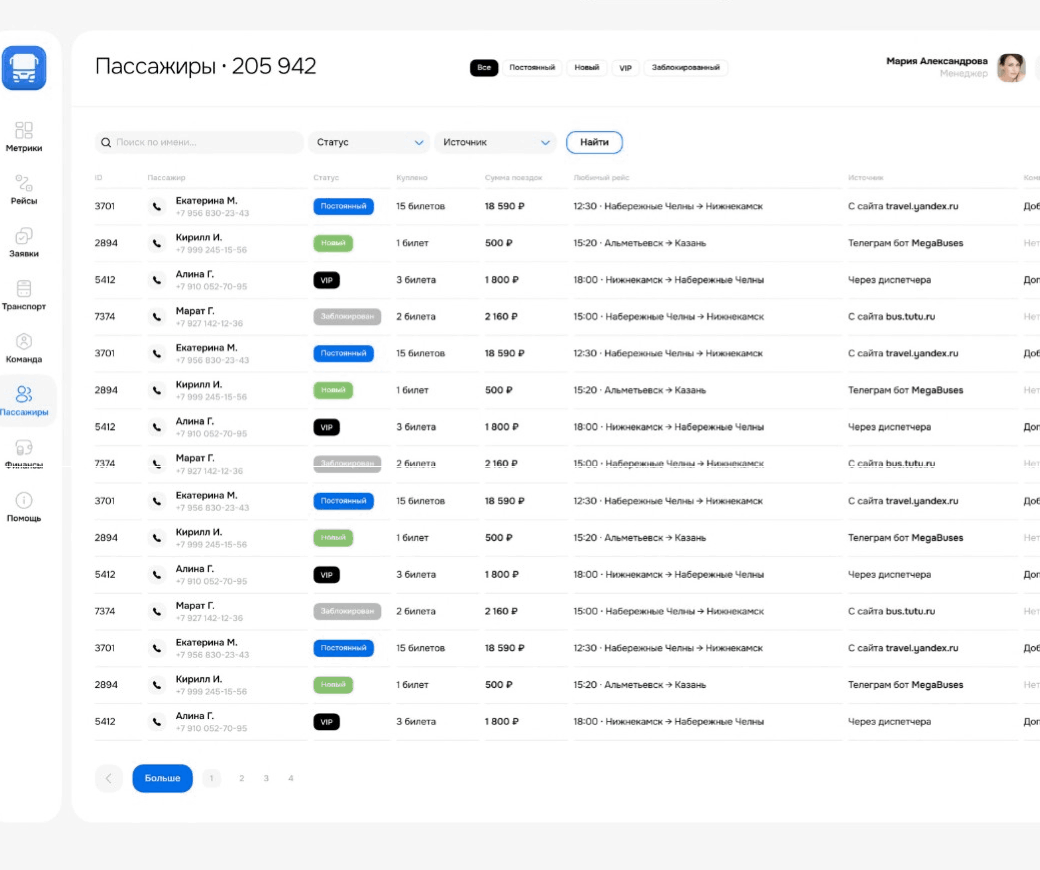Click the first Новый status badge
This screenshot has height=870, width=1040.
point(333,243)
